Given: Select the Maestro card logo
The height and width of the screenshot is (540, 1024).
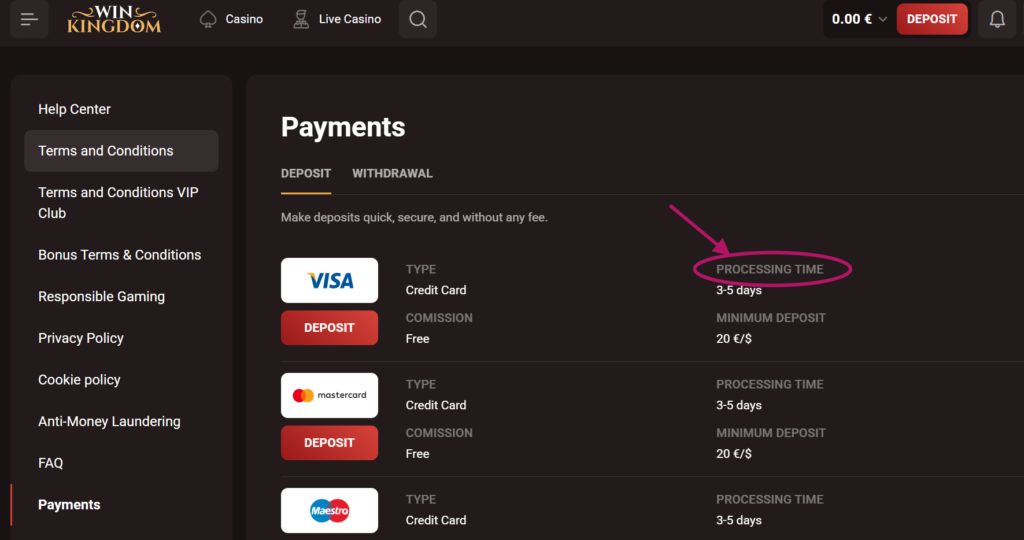Looking at the screenshot, I should (x=329, y=511).
